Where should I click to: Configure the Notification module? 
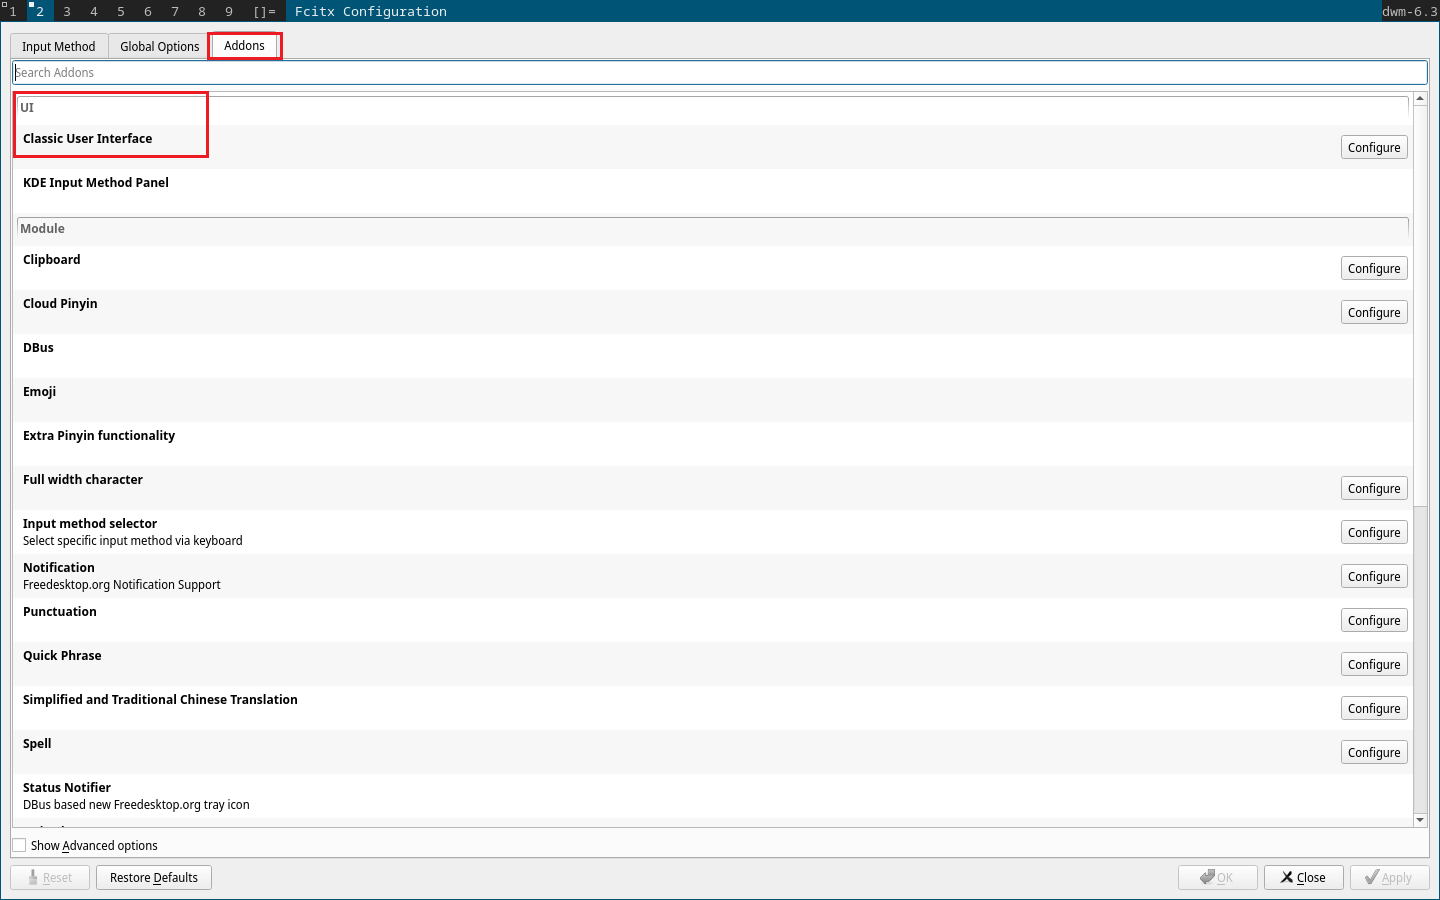coord(1374,576)
